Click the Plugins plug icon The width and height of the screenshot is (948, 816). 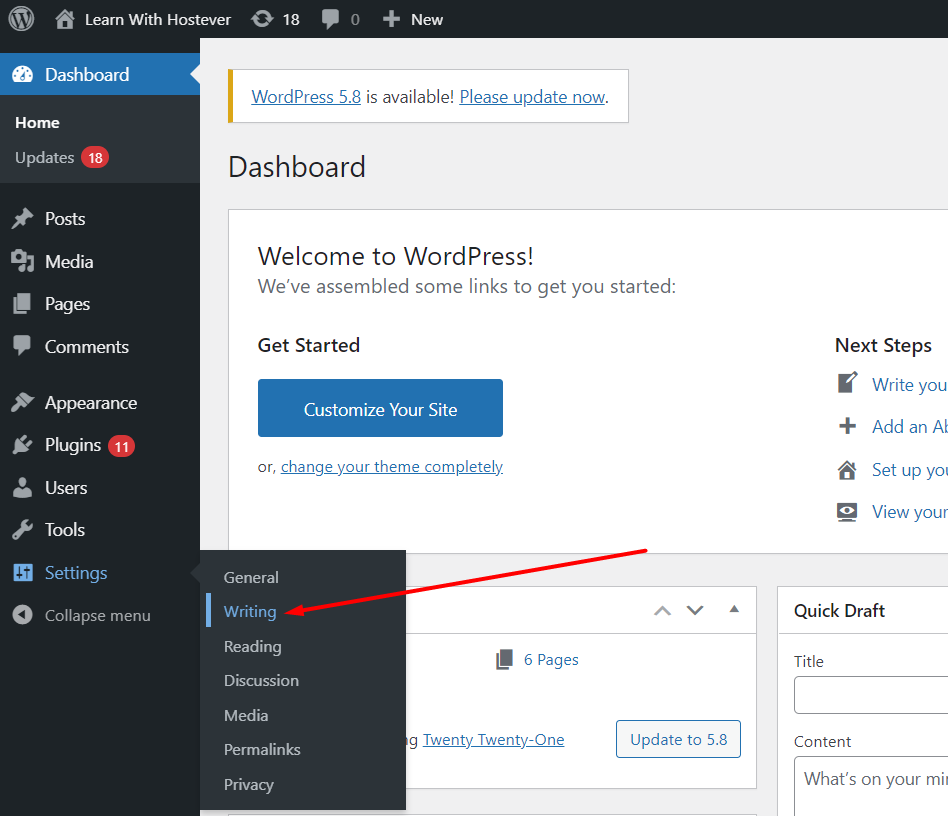click(22, 445)
